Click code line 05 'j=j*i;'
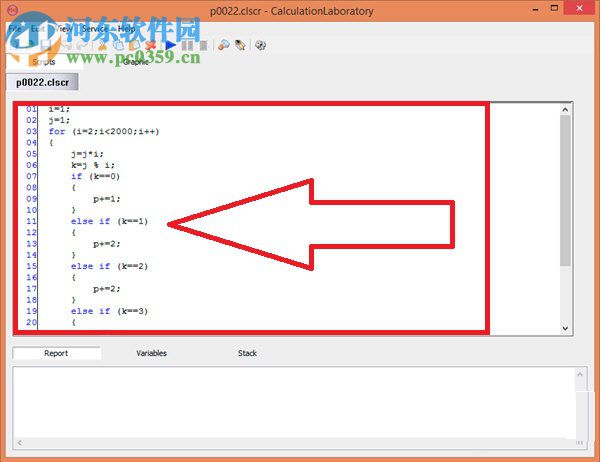Image resolution: width=600 pixels, height=462 pixels. point(87,154)
